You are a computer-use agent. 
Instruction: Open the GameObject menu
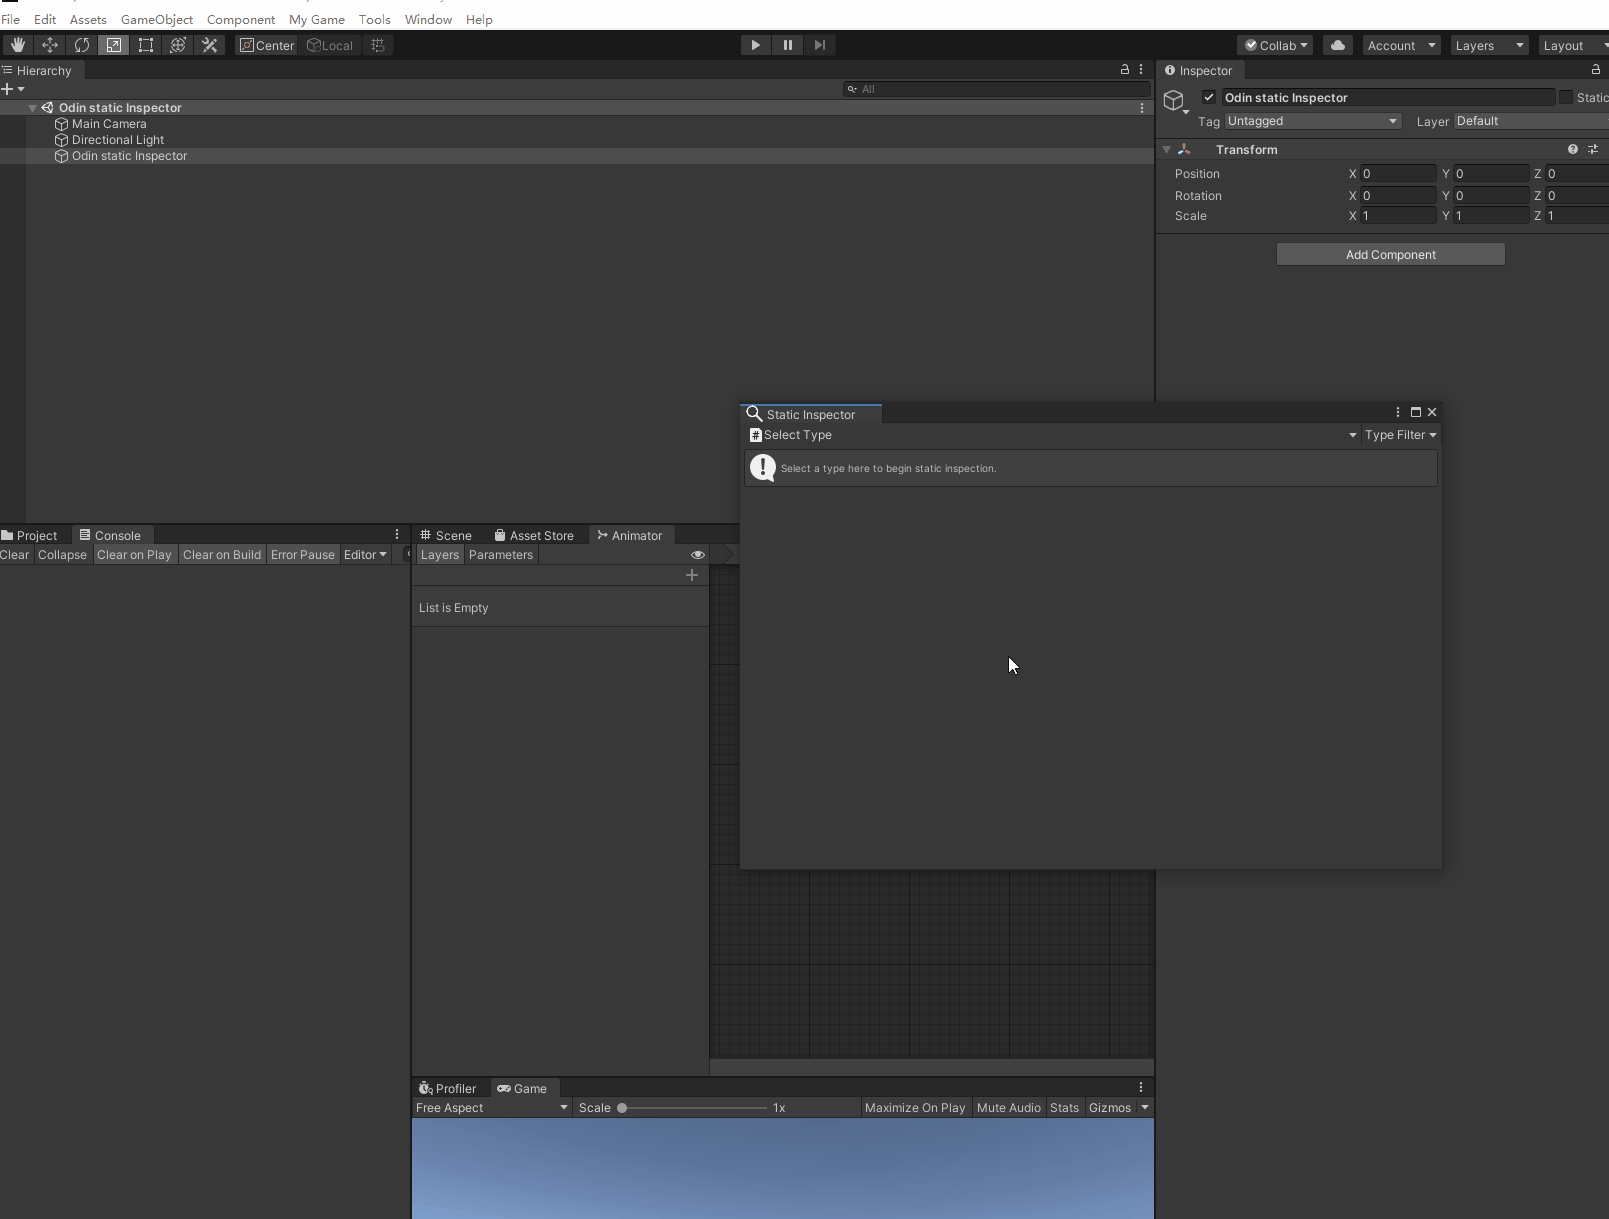(x=156, y=19)
